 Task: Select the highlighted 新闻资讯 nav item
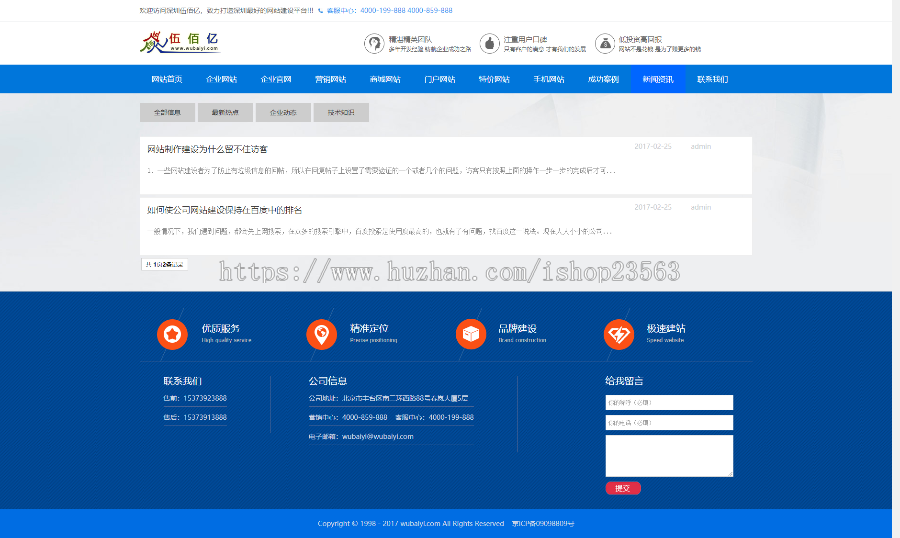point(658,79)
